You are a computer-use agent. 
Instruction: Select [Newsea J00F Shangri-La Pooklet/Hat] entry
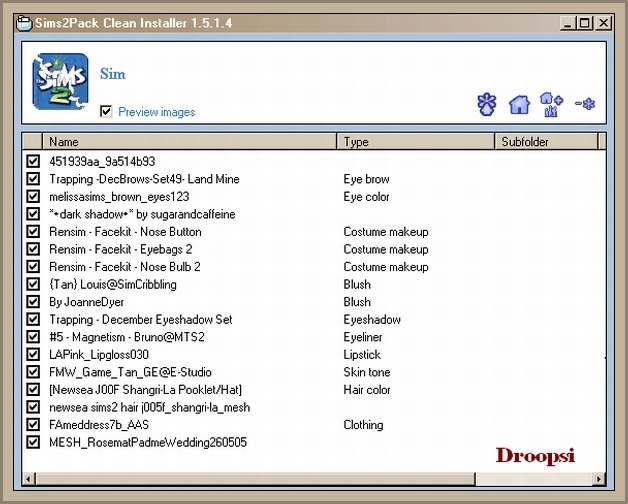145,390
